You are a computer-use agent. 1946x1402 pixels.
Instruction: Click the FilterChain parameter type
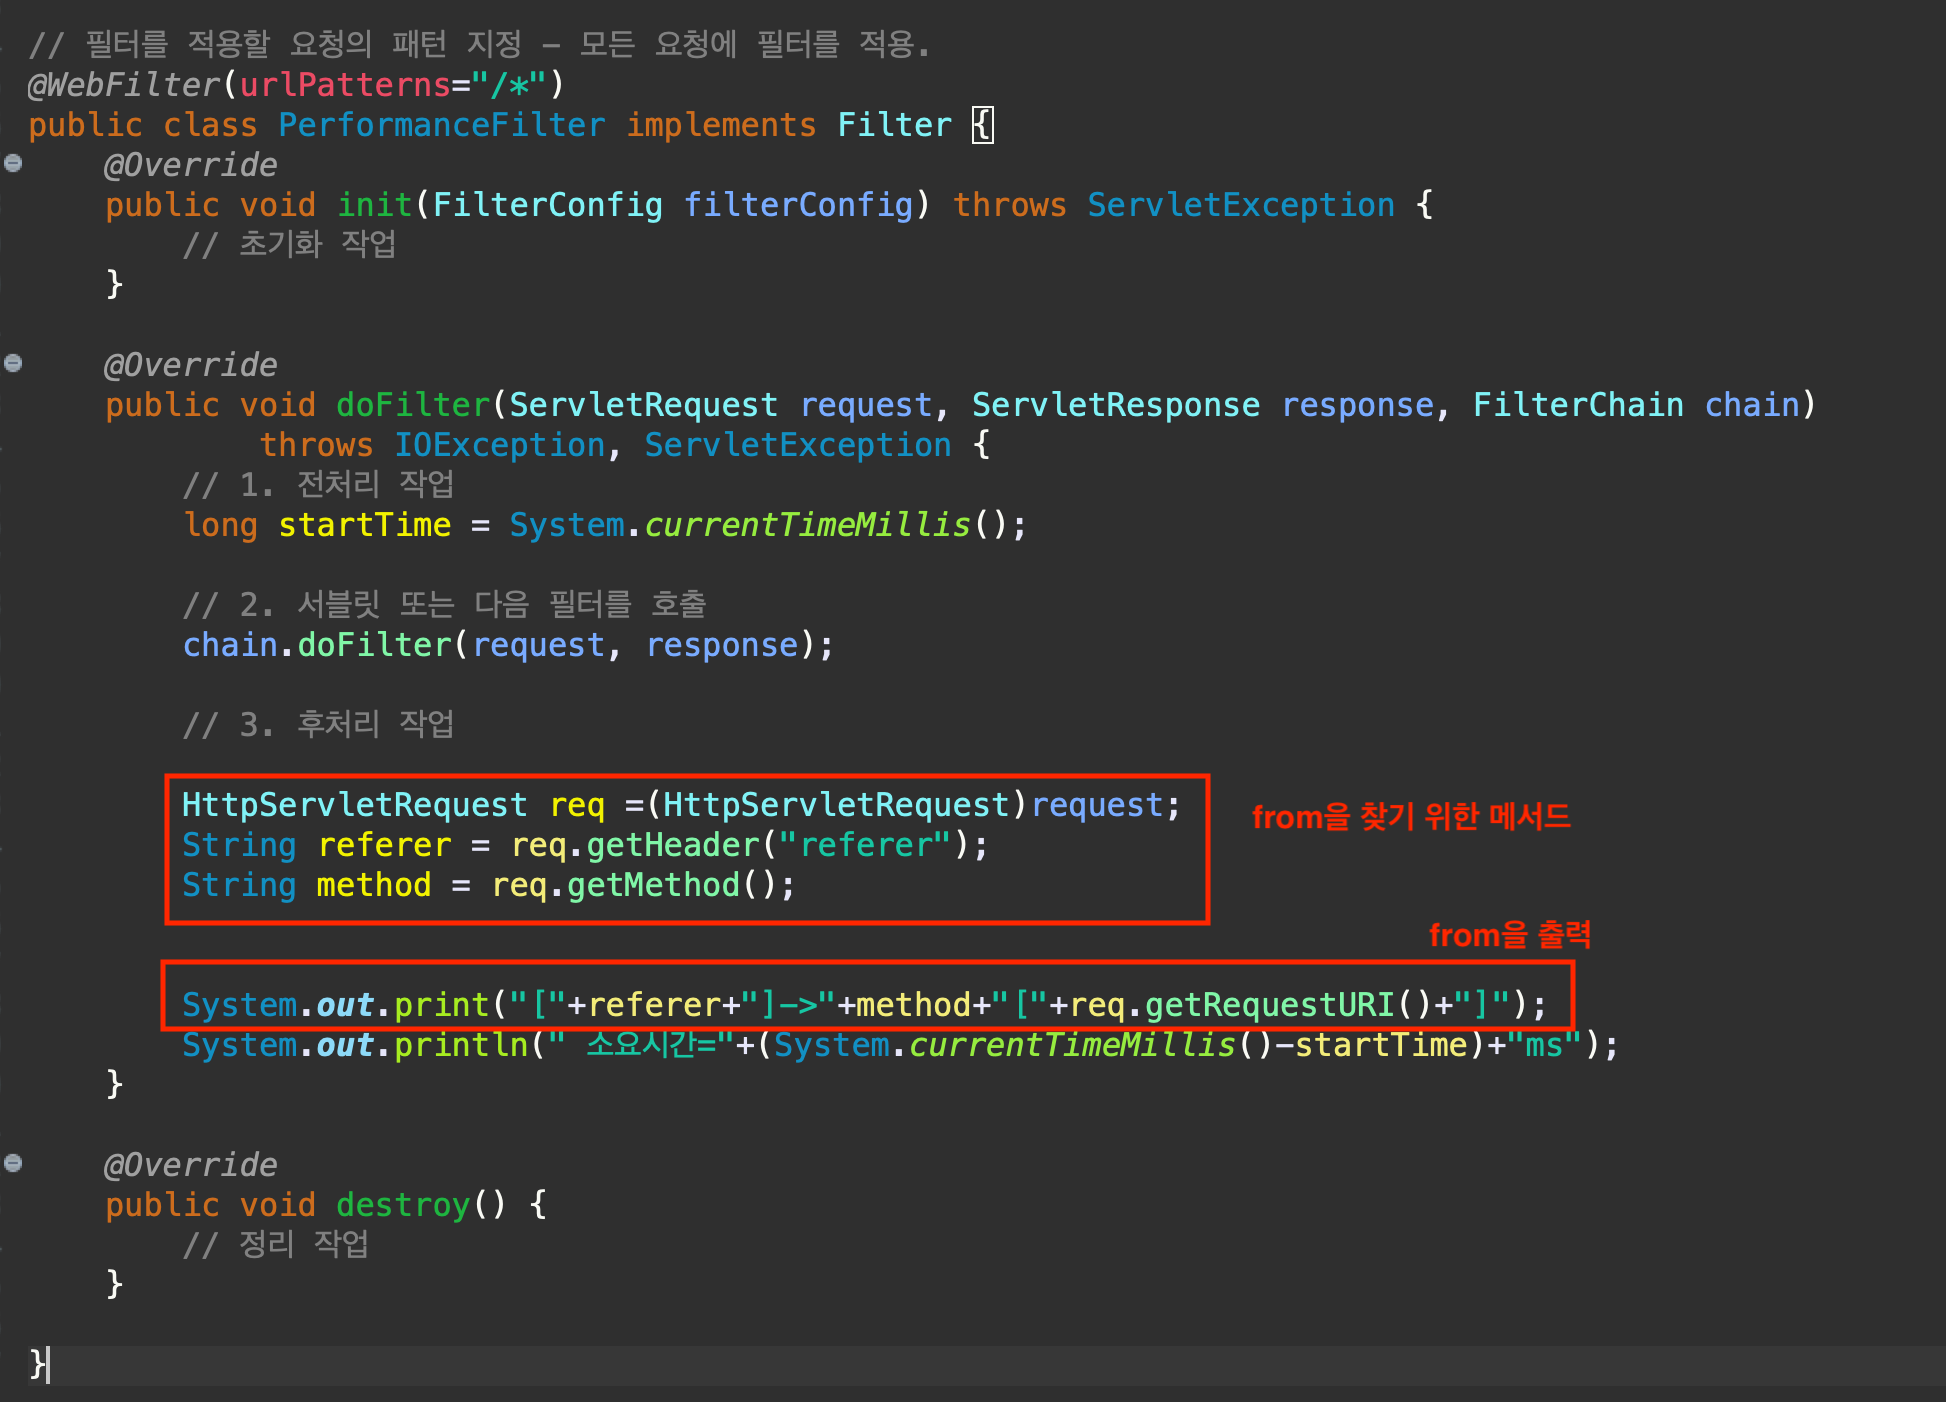coord(1577,405)
